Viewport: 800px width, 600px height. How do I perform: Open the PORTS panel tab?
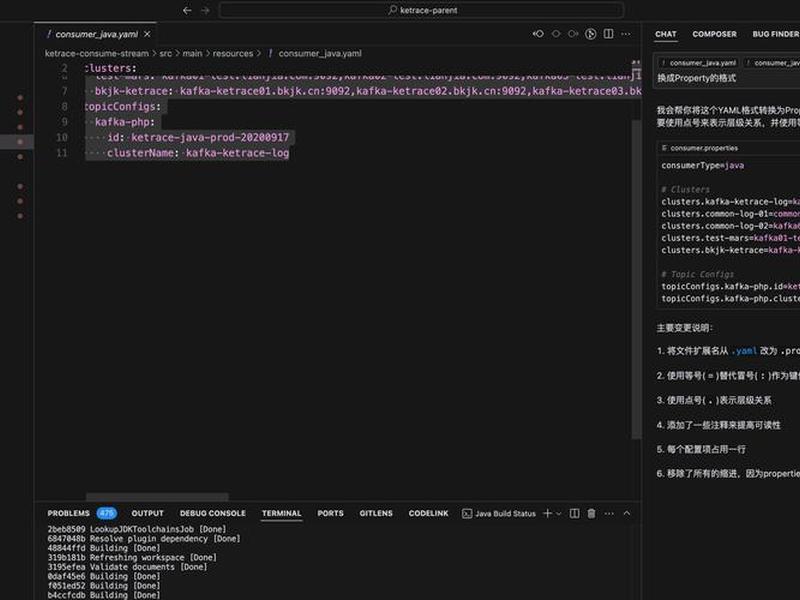coord(330,513)
